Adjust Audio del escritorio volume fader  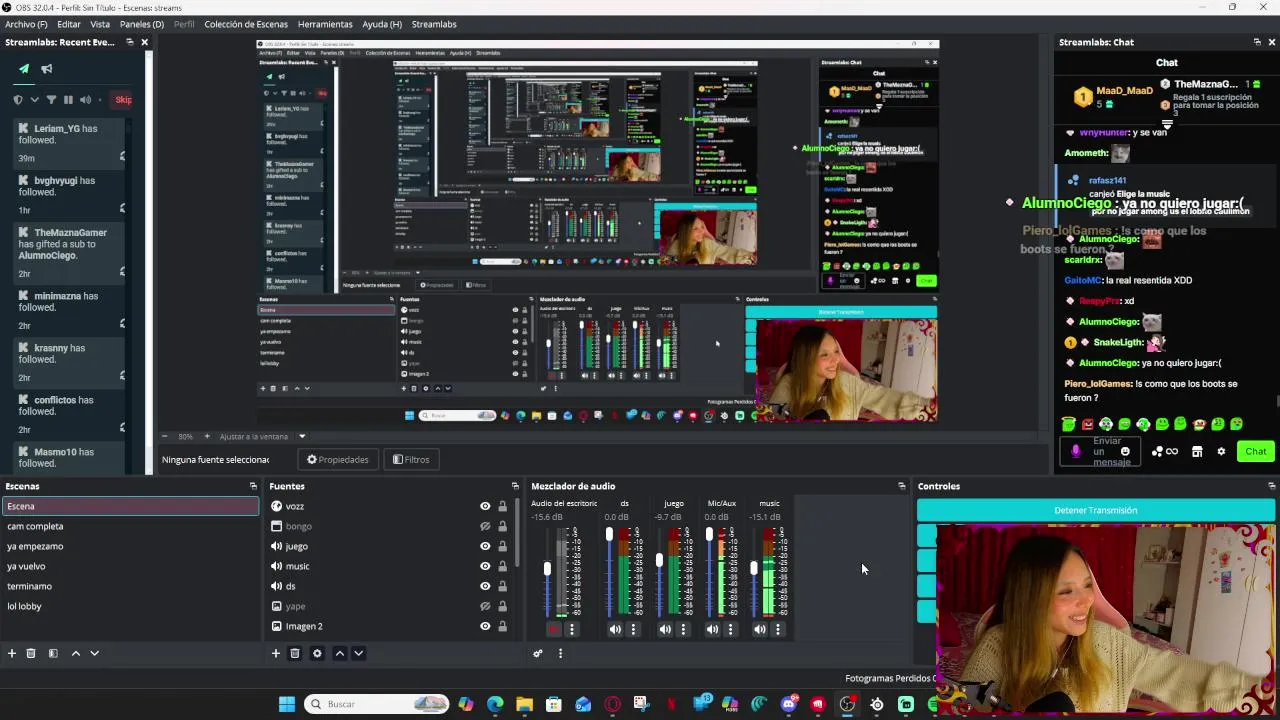click(547, 569)
